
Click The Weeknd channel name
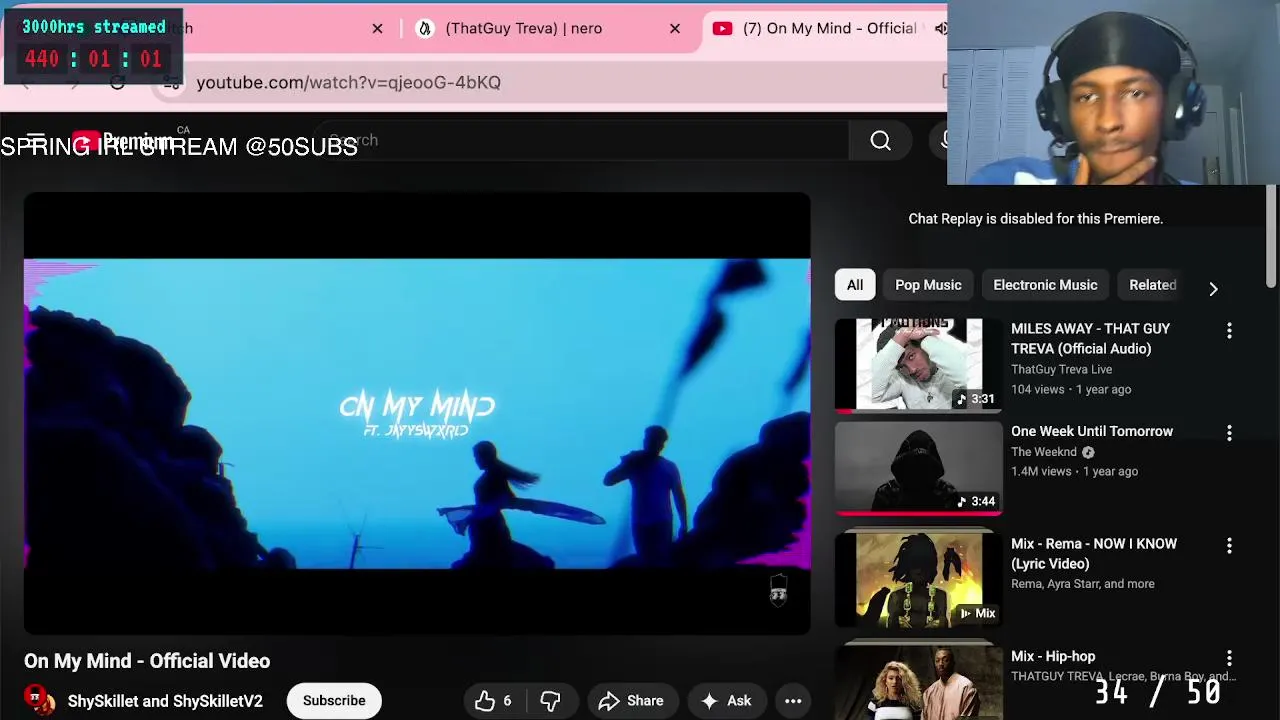click(1043, 452)
